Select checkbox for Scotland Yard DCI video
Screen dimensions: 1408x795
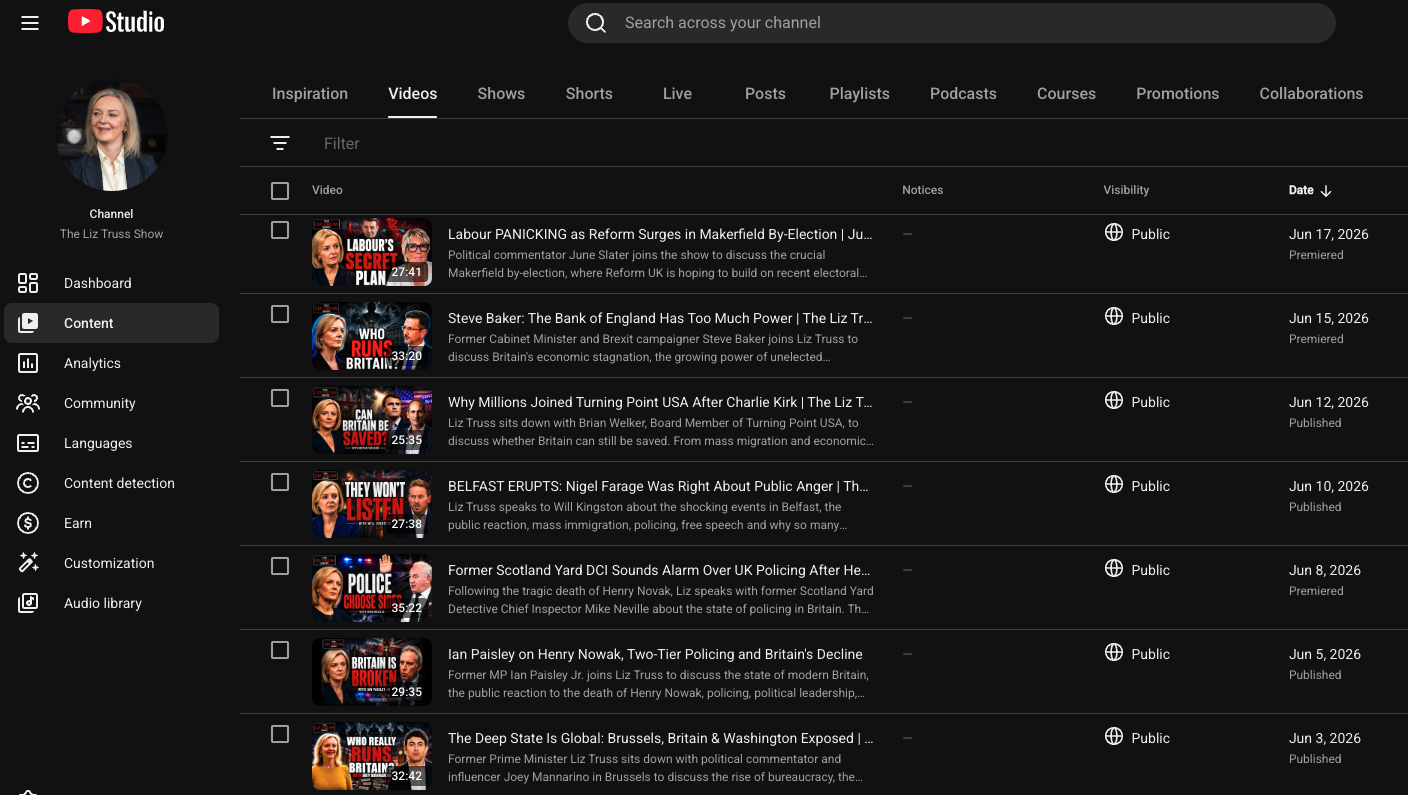280,566
